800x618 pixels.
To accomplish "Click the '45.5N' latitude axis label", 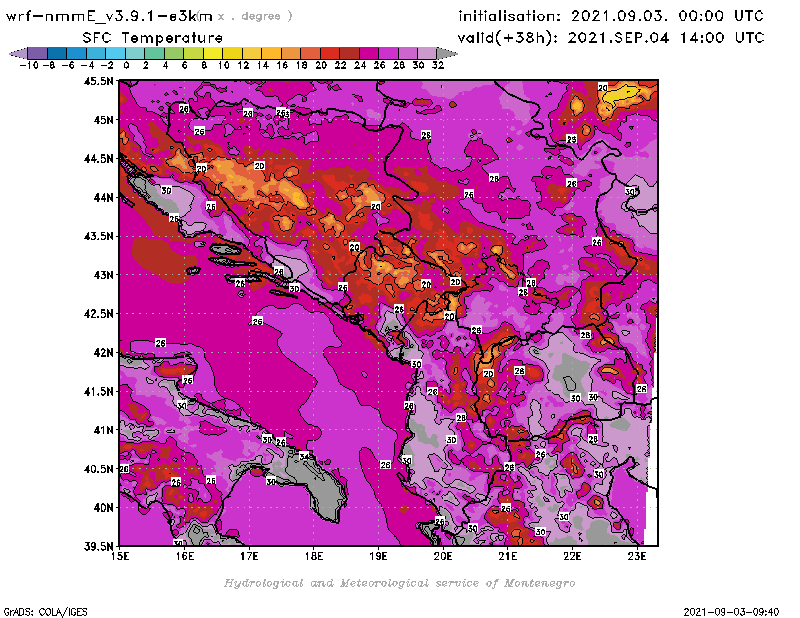I will (98, 81).
